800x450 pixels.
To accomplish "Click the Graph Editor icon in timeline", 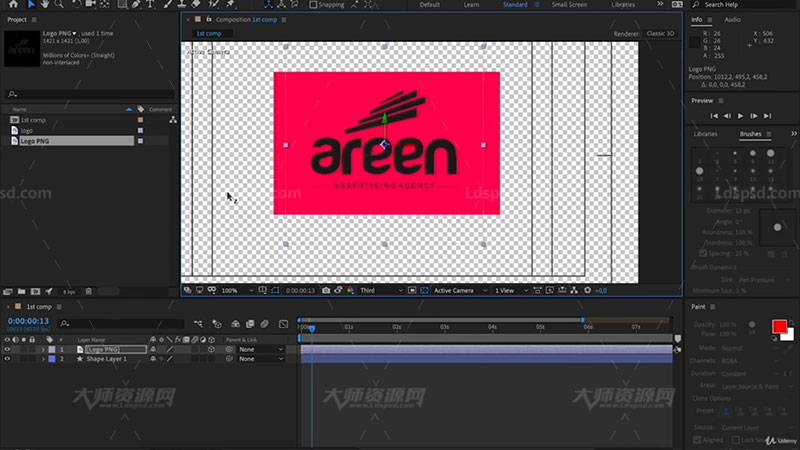I will [284, 323].
